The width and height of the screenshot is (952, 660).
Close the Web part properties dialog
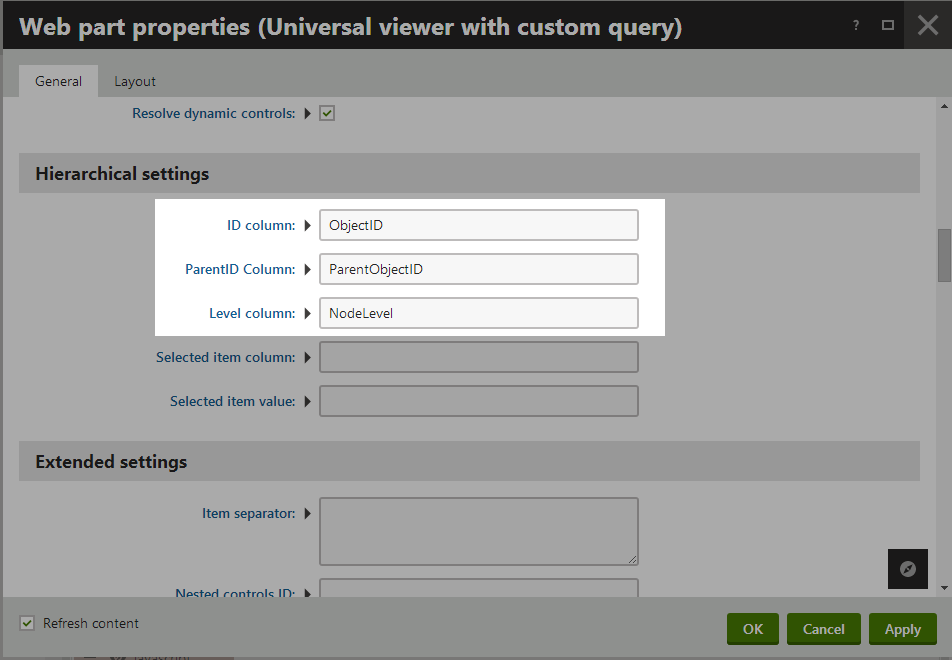coord(928,26)
